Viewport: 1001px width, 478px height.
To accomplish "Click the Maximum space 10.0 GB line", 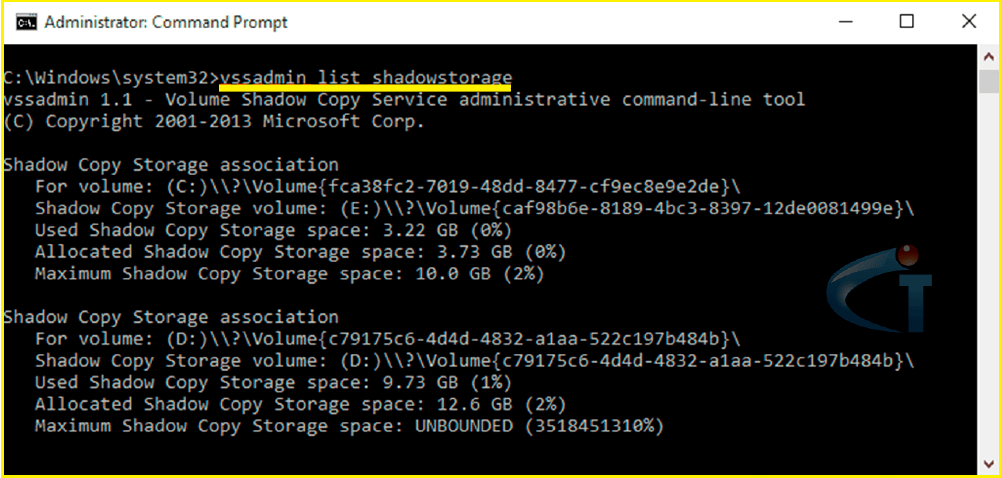I will pyautogui.click(x=290, y=274).
